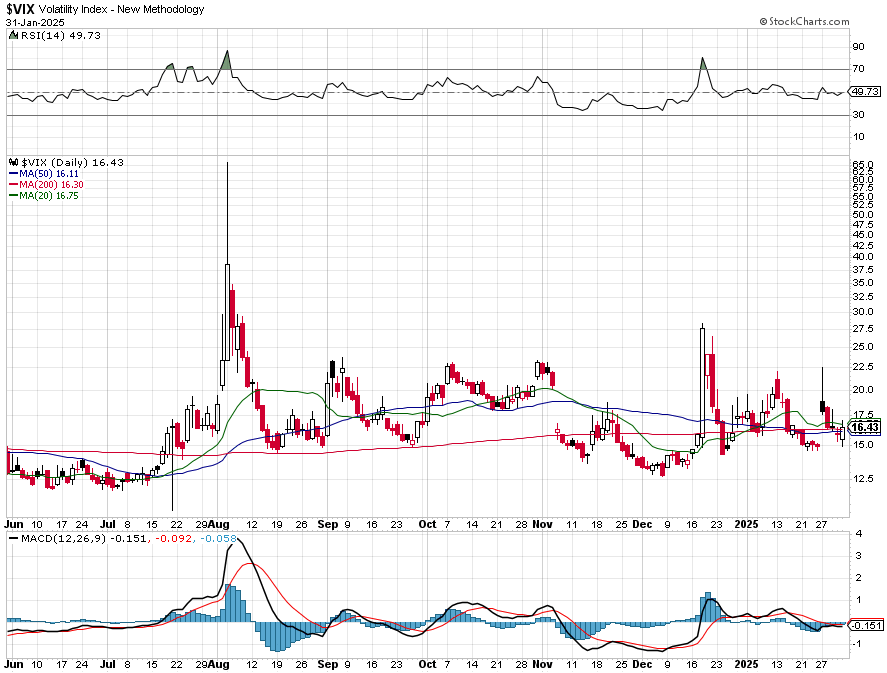Click the shaded August RSI overbought peak

pos(226,62)
